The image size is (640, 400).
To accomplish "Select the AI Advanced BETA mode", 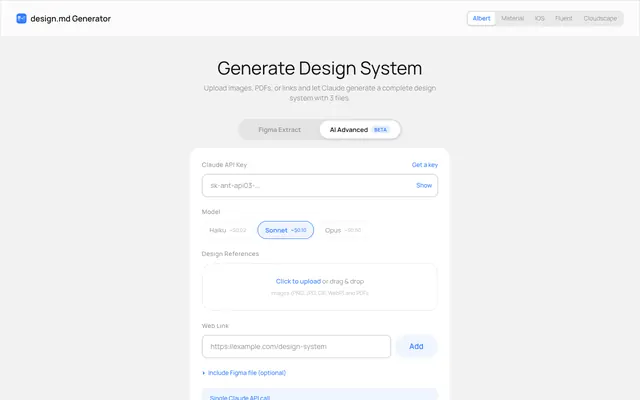I will (x=359, y=130).
